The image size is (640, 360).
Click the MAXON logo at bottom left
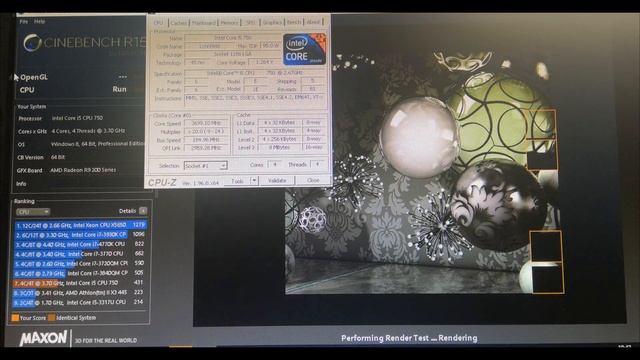(x=43, y=338)
